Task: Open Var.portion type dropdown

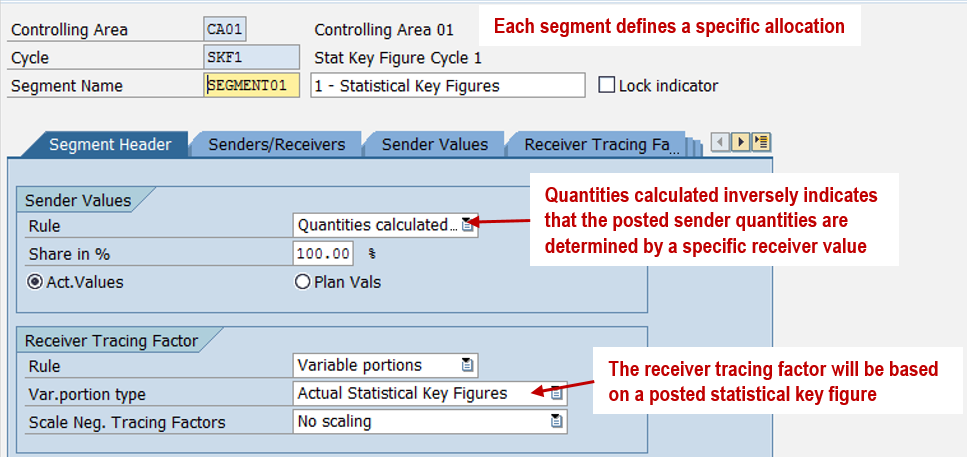Action: (557, 393)
